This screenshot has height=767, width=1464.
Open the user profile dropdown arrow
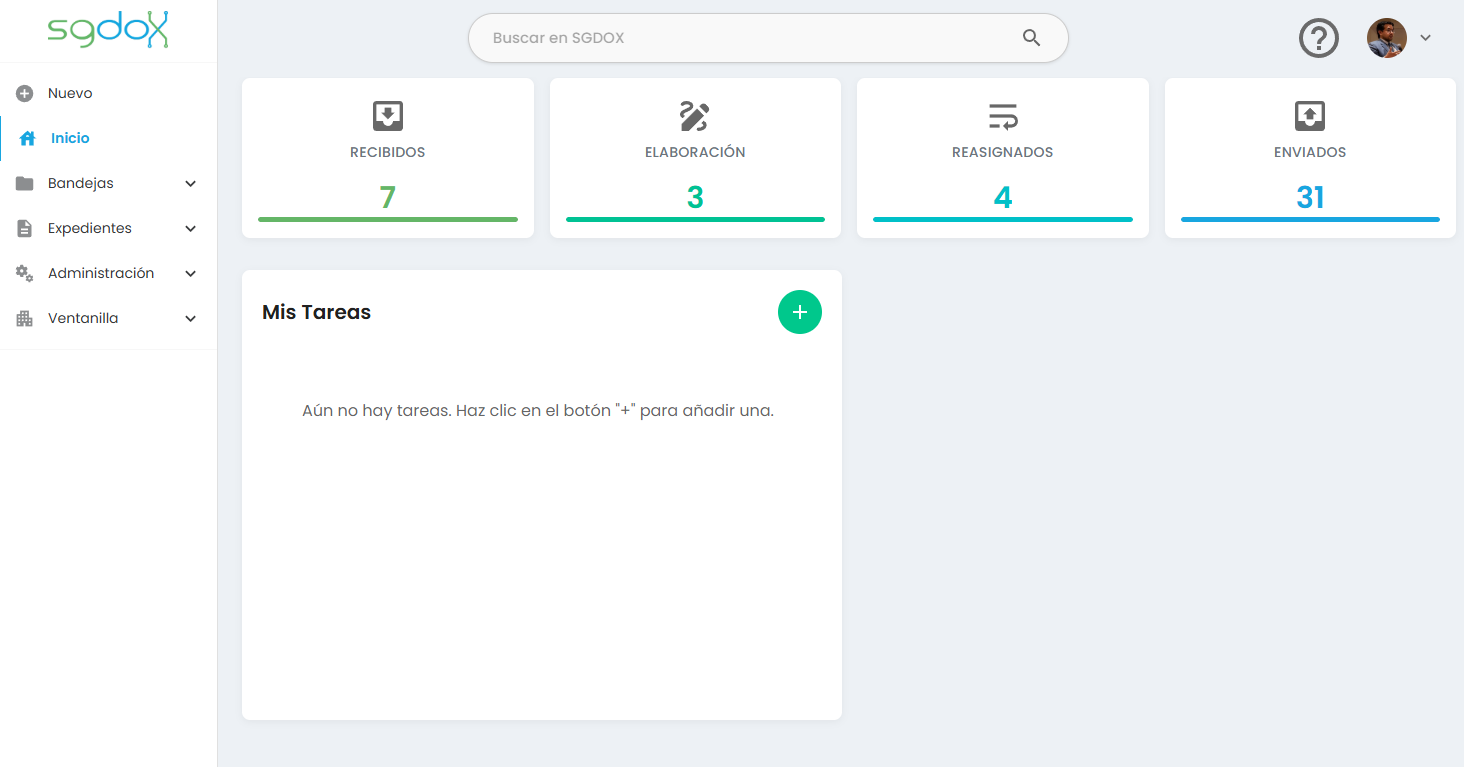click(1426, 38)
